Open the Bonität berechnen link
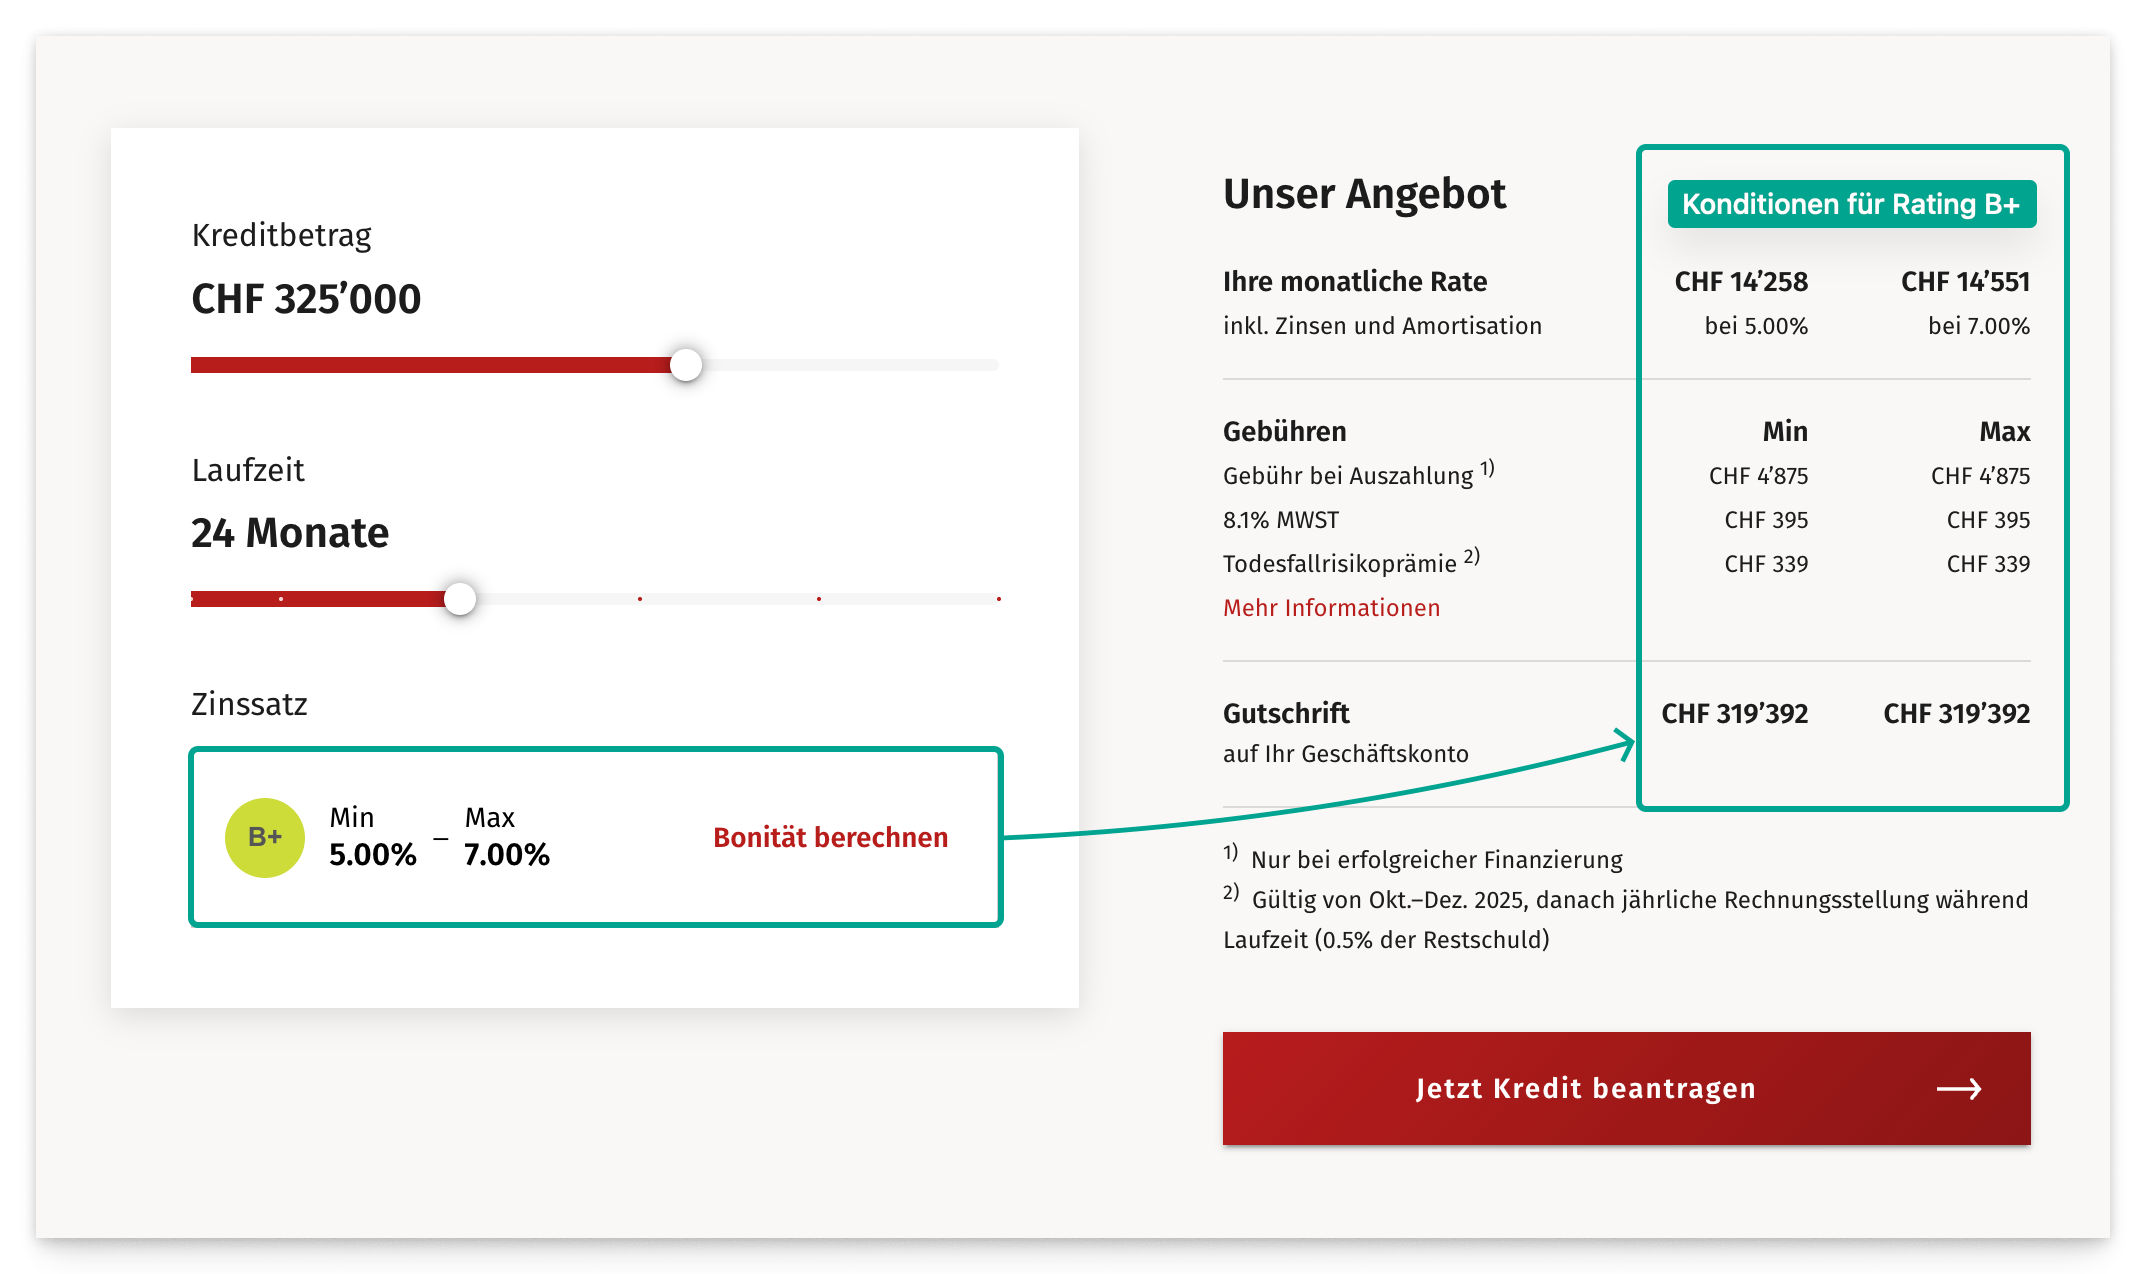This screenshot has height=1274, width=2146. coord(830,837)
